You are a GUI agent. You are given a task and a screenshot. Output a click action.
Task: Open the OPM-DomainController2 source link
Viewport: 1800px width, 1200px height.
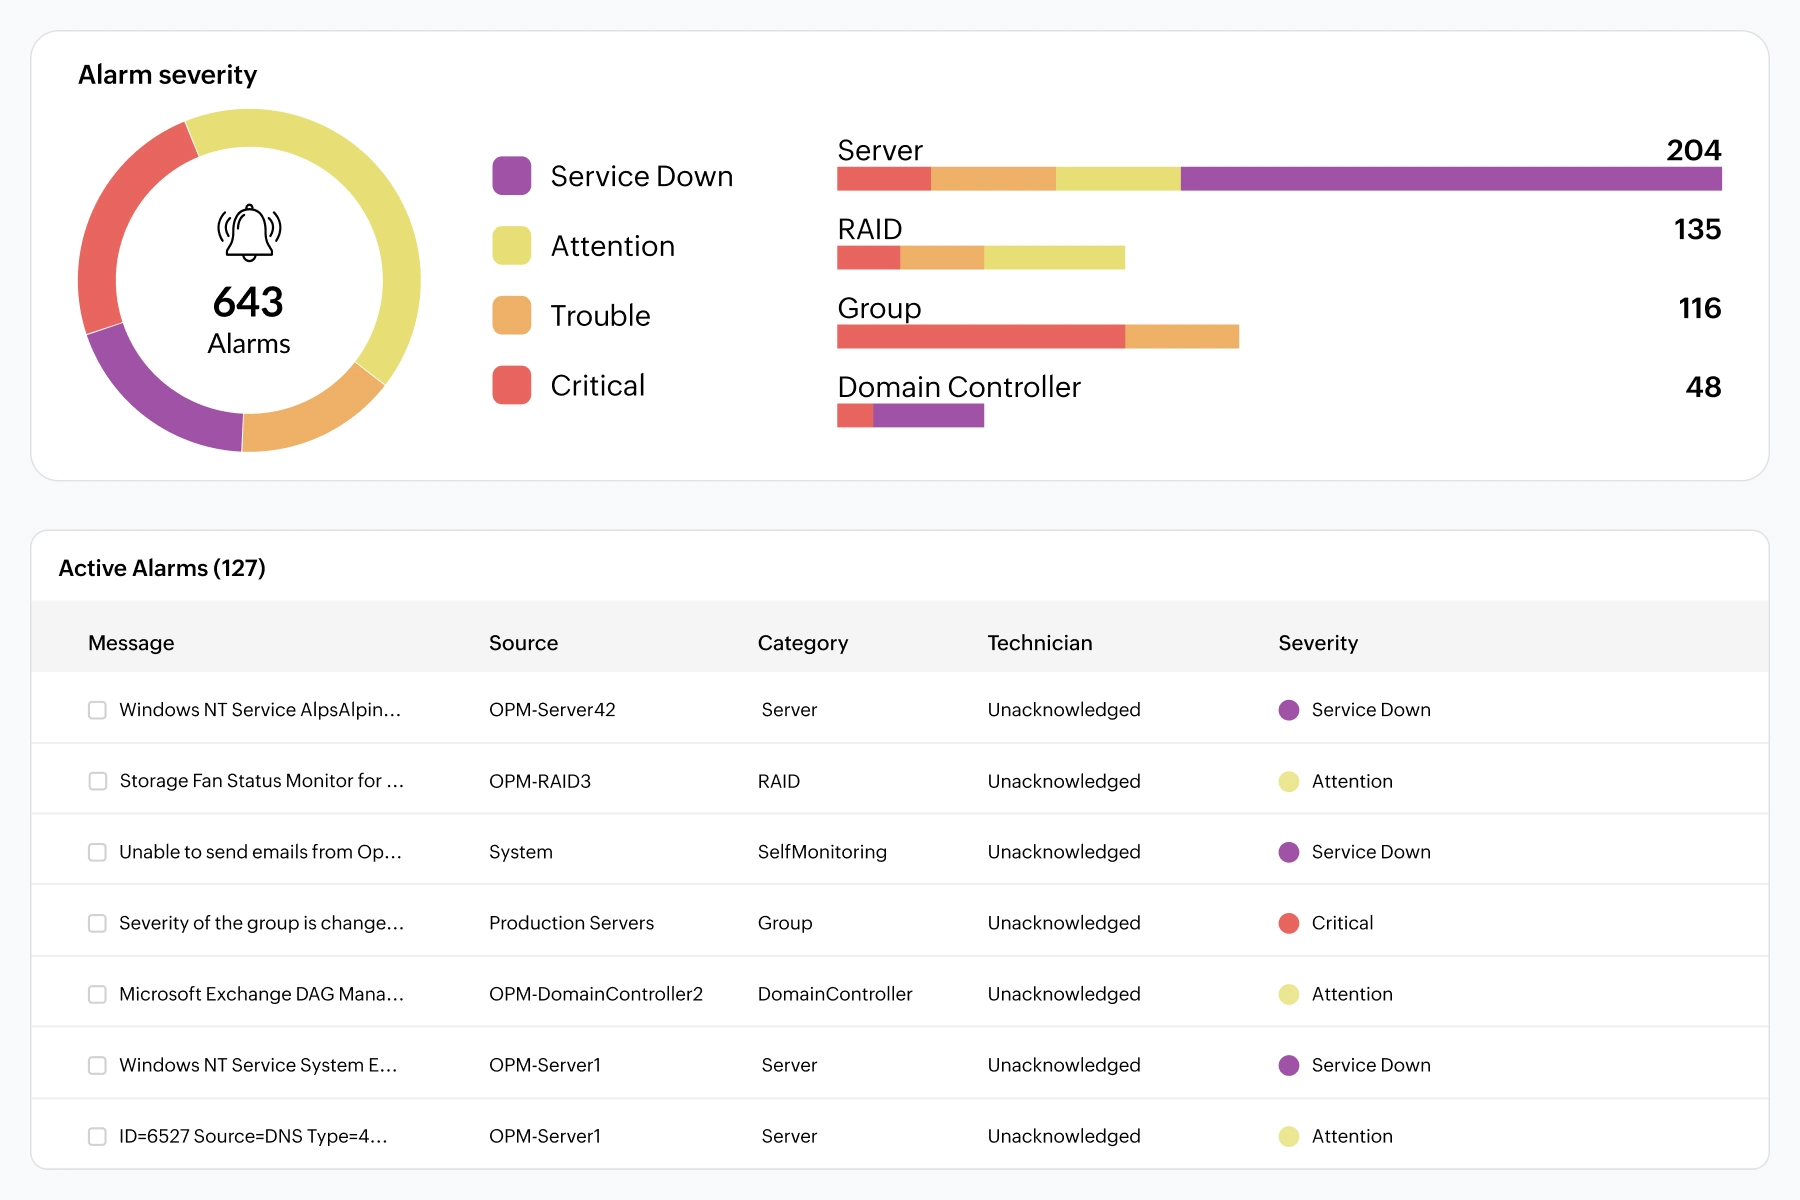[x=596, y=994]
